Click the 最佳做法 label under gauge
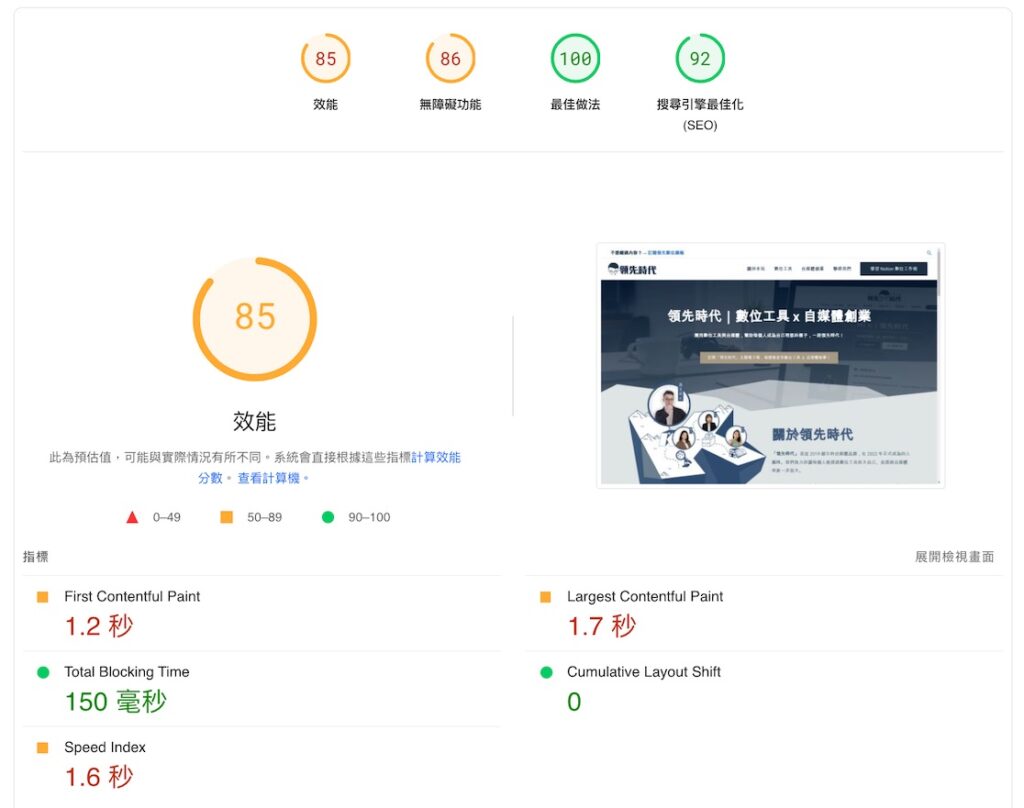Screen dimensions: 1024x808 pos(575,105)
